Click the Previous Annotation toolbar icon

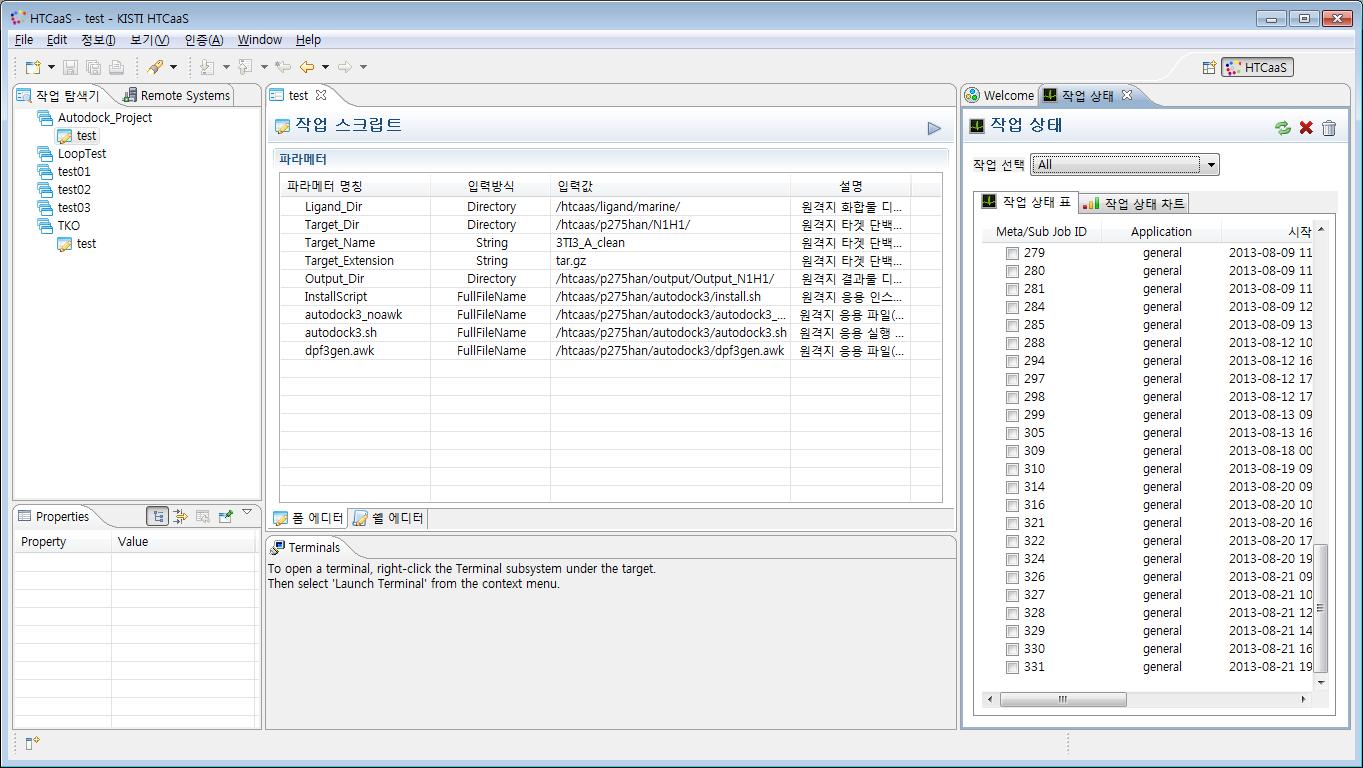pos(245,67)
